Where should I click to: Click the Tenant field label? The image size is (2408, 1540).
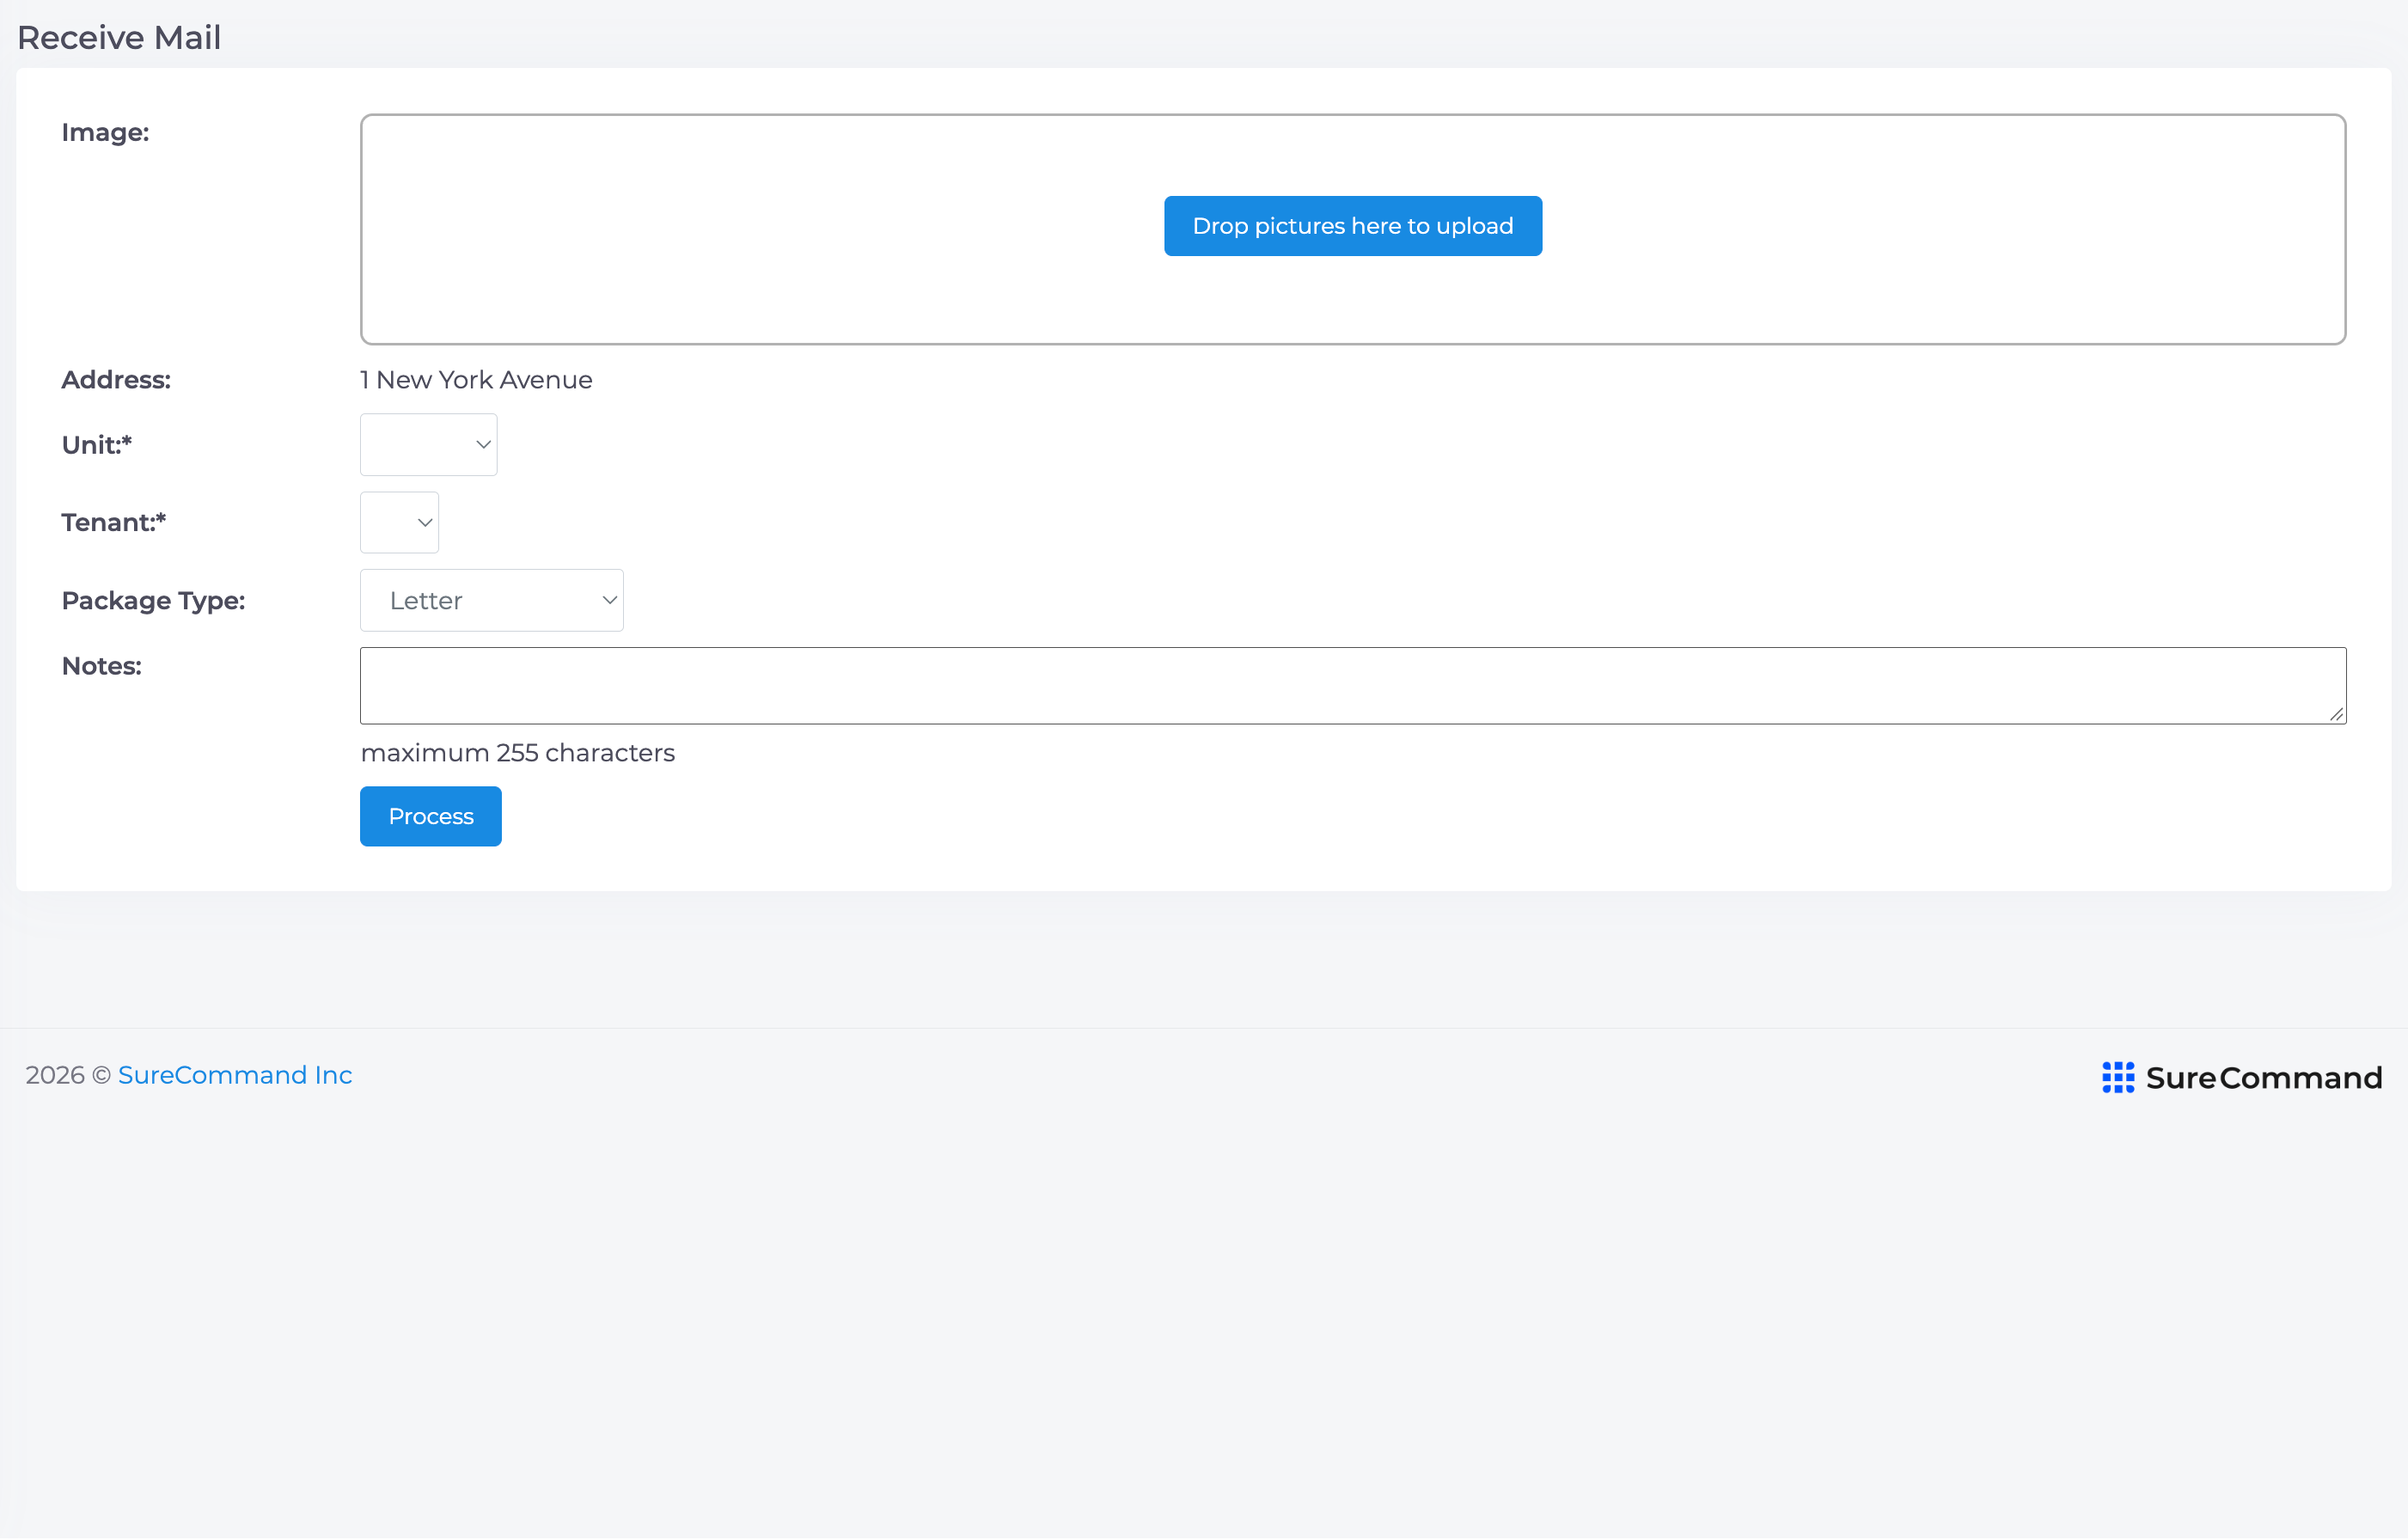[114, 523]
